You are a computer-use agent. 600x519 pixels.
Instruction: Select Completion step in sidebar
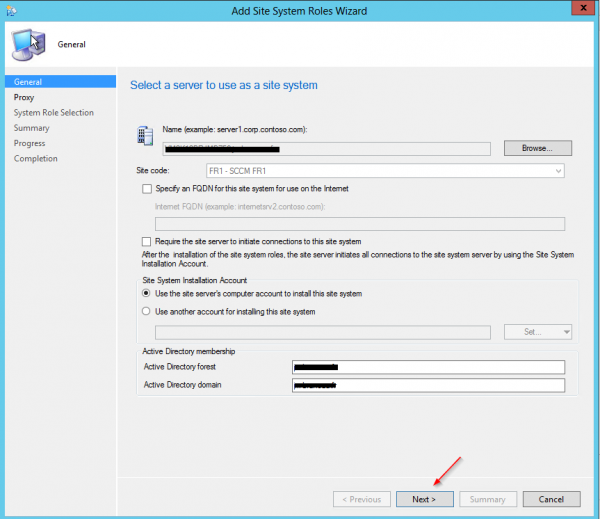pyautogui.click(x=36, y=158)
